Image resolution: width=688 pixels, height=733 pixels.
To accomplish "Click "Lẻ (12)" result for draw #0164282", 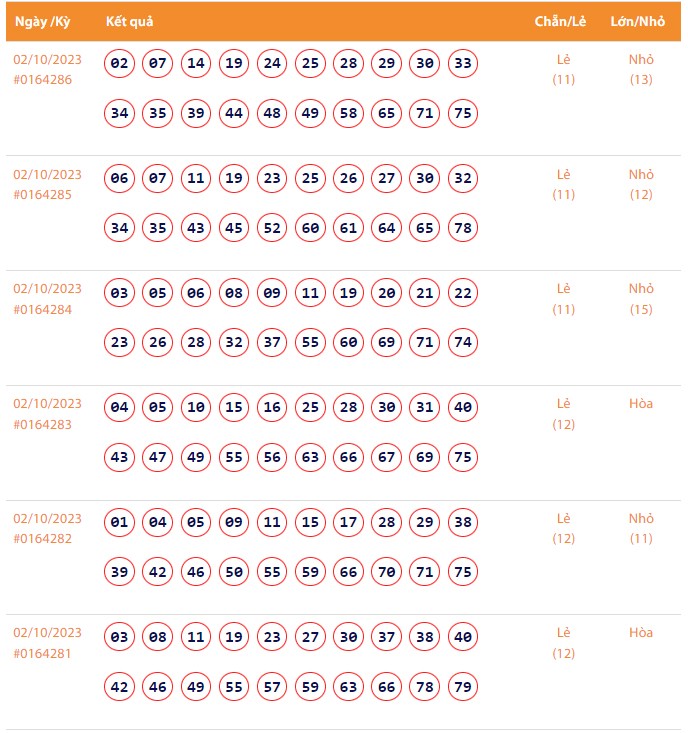I will 564,528.
